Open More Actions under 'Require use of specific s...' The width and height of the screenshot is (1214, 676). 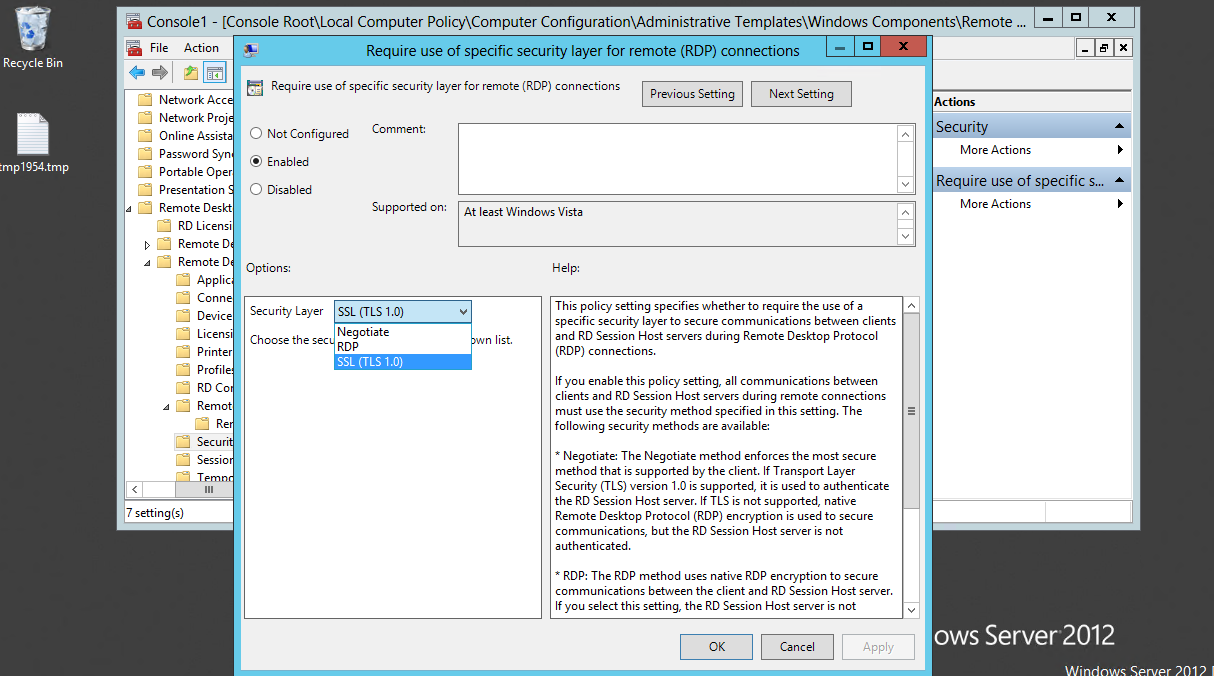(x=1031, y=204)
